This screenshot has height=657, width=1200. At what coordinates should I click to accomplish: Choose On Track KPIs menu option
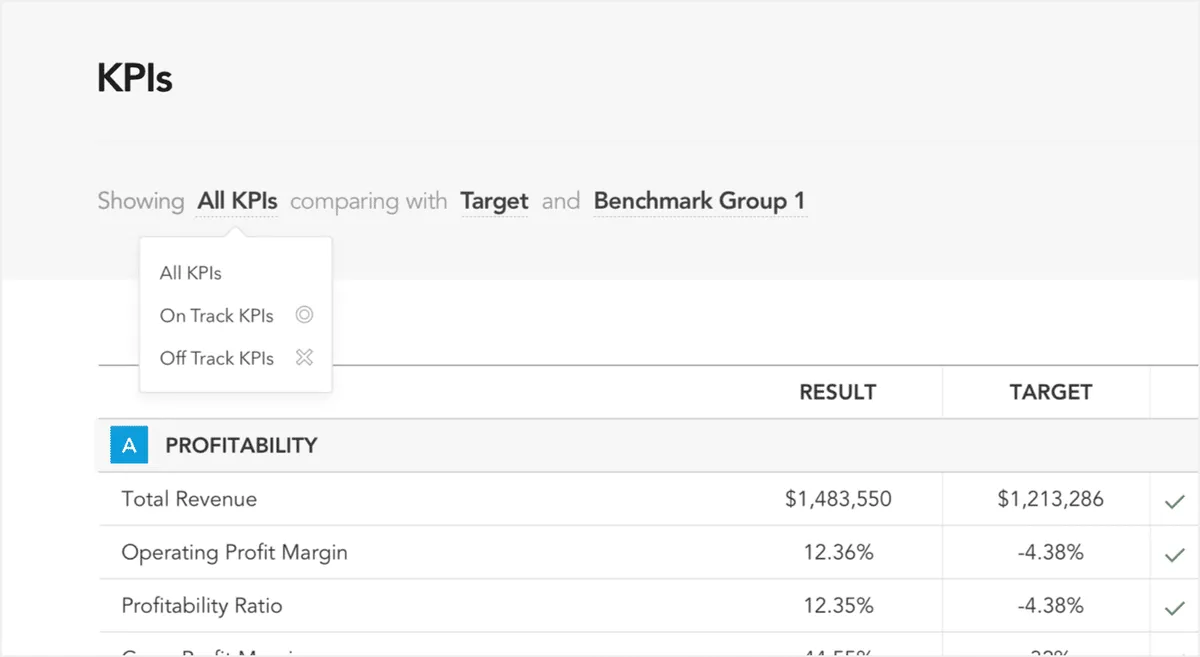216,315
